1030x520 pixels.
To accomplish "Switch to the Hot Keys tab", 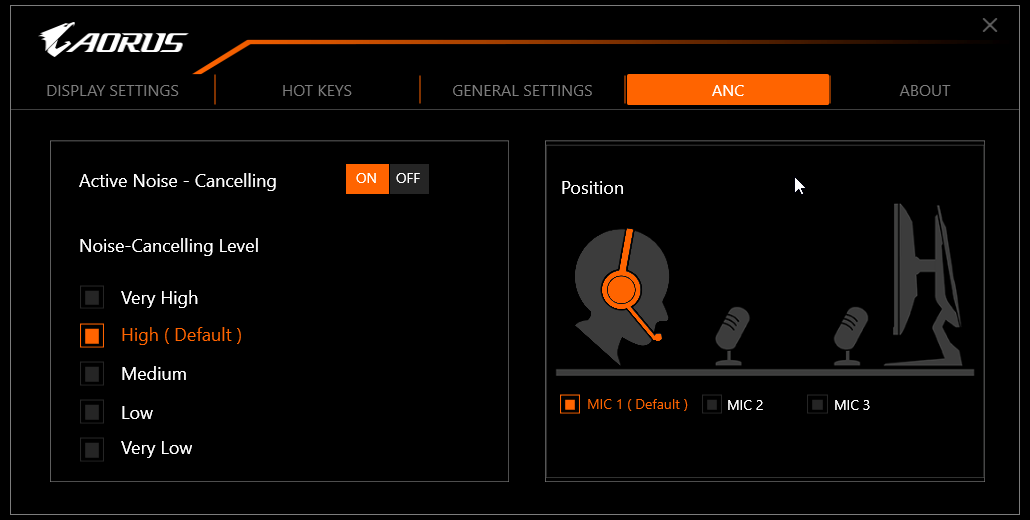I will tap(317, 90).
